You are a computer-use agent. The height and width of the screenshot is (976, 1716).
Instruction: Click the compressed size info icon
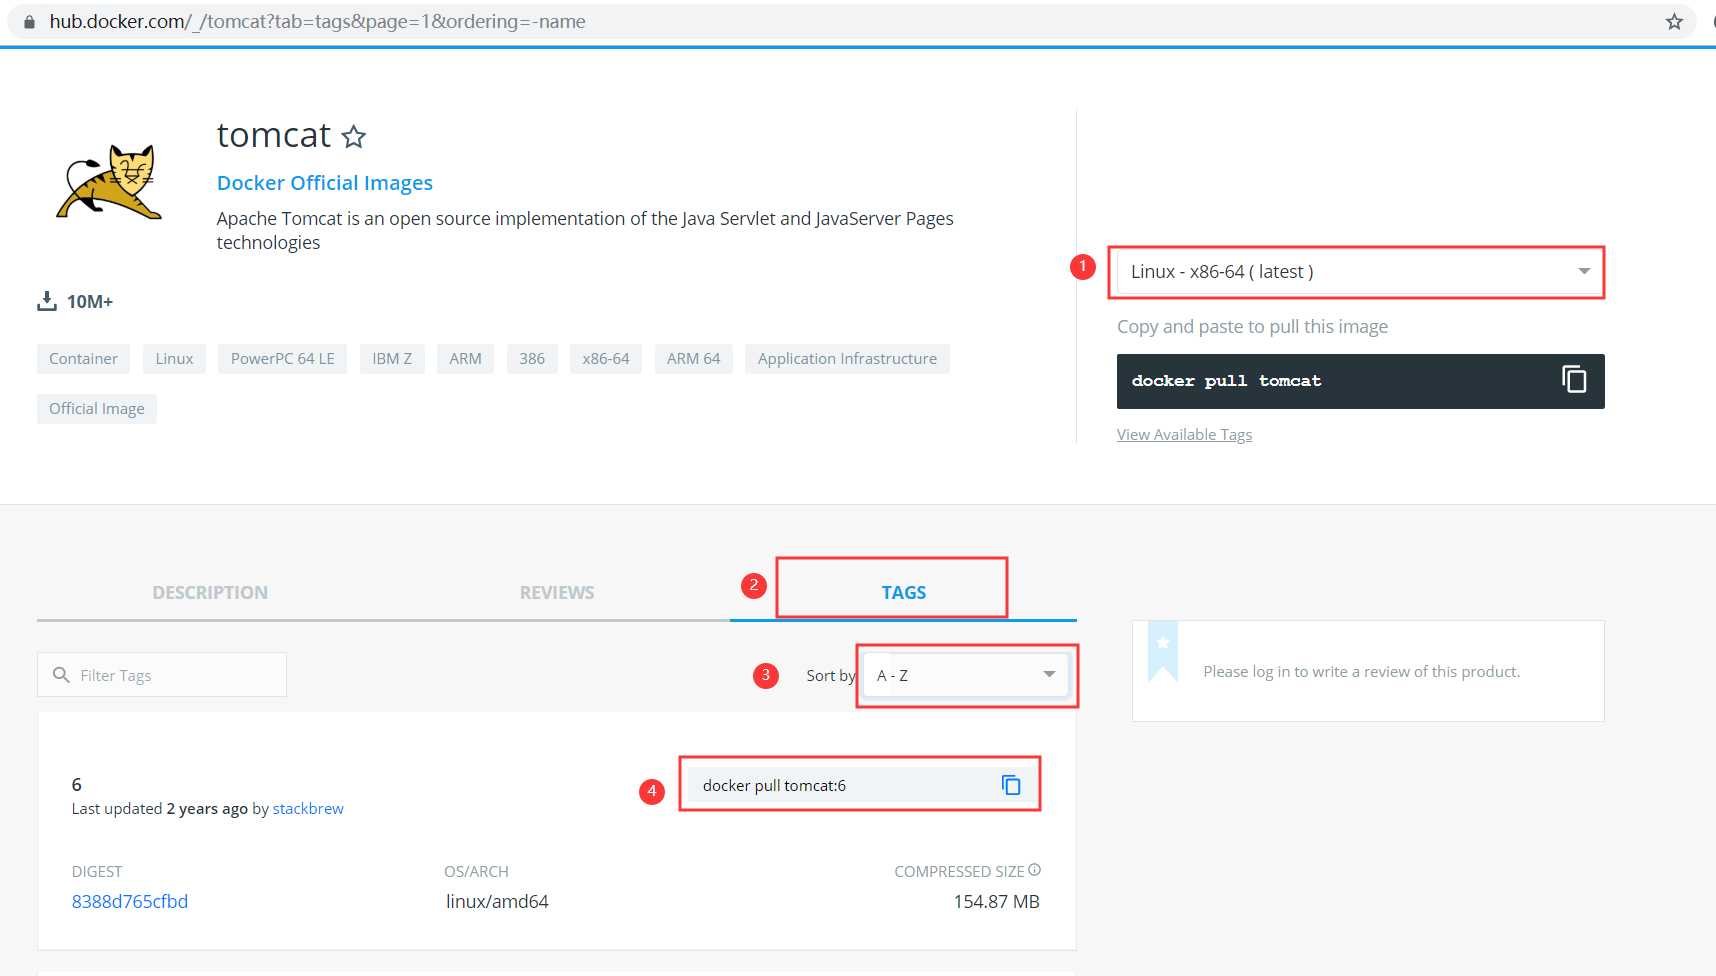[1034, 870]
